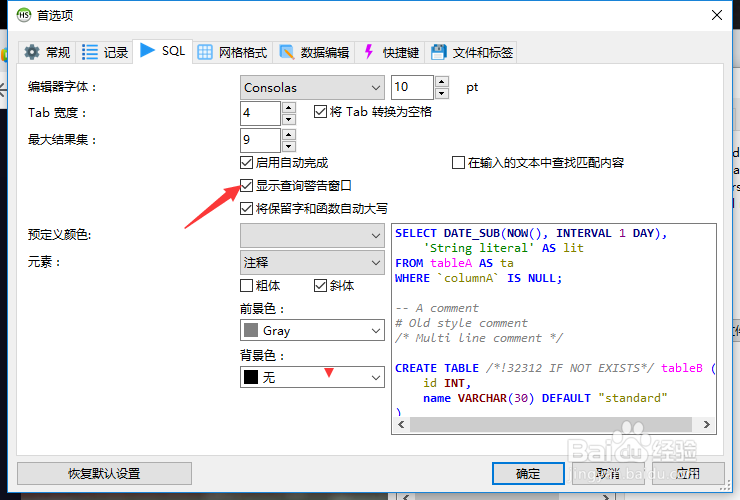Click the SQL preview horizontal scrollbar track
The height and width of the screenshot is (500, 740).
551,424
